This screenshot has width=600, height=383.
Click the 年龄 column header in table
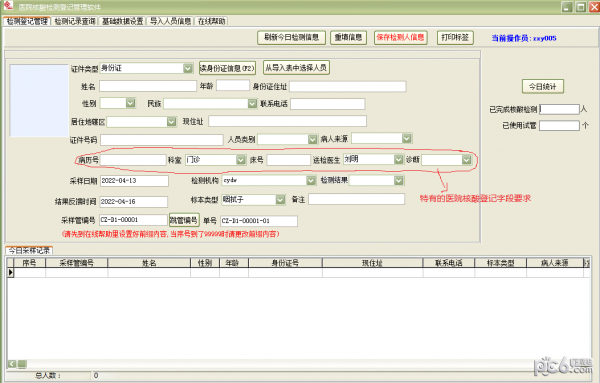click(x=234, y=263)
